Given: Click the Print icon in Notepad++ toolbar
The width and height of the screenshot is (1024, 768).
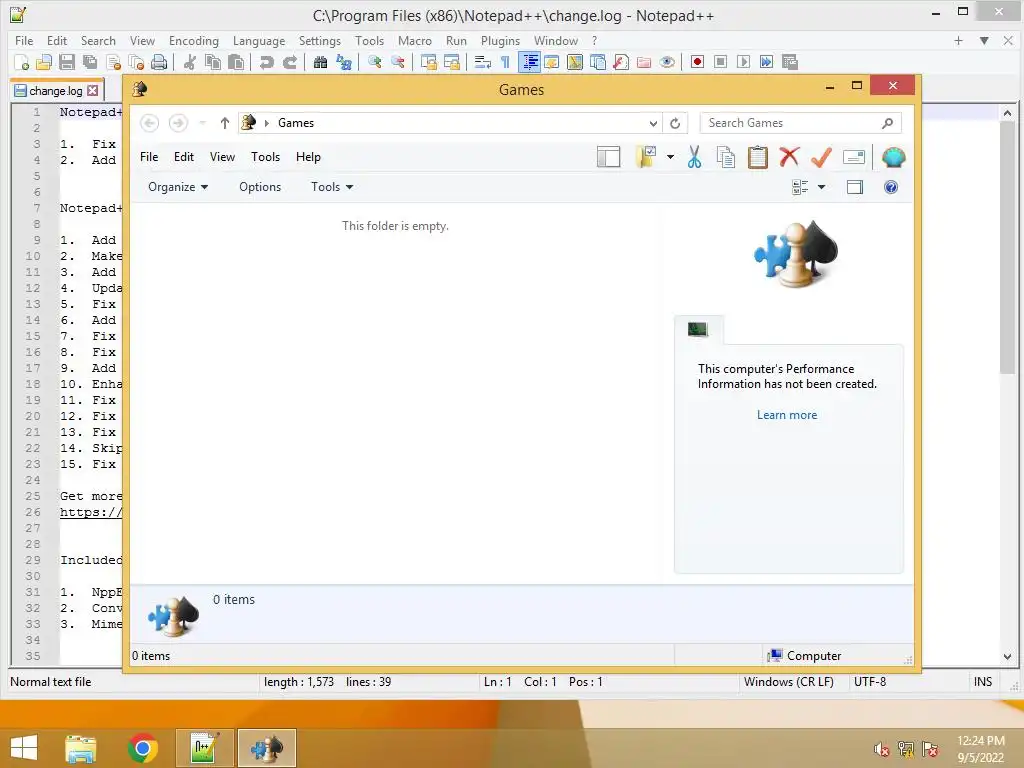Looking at the screenshot, I should coord(159,62).
